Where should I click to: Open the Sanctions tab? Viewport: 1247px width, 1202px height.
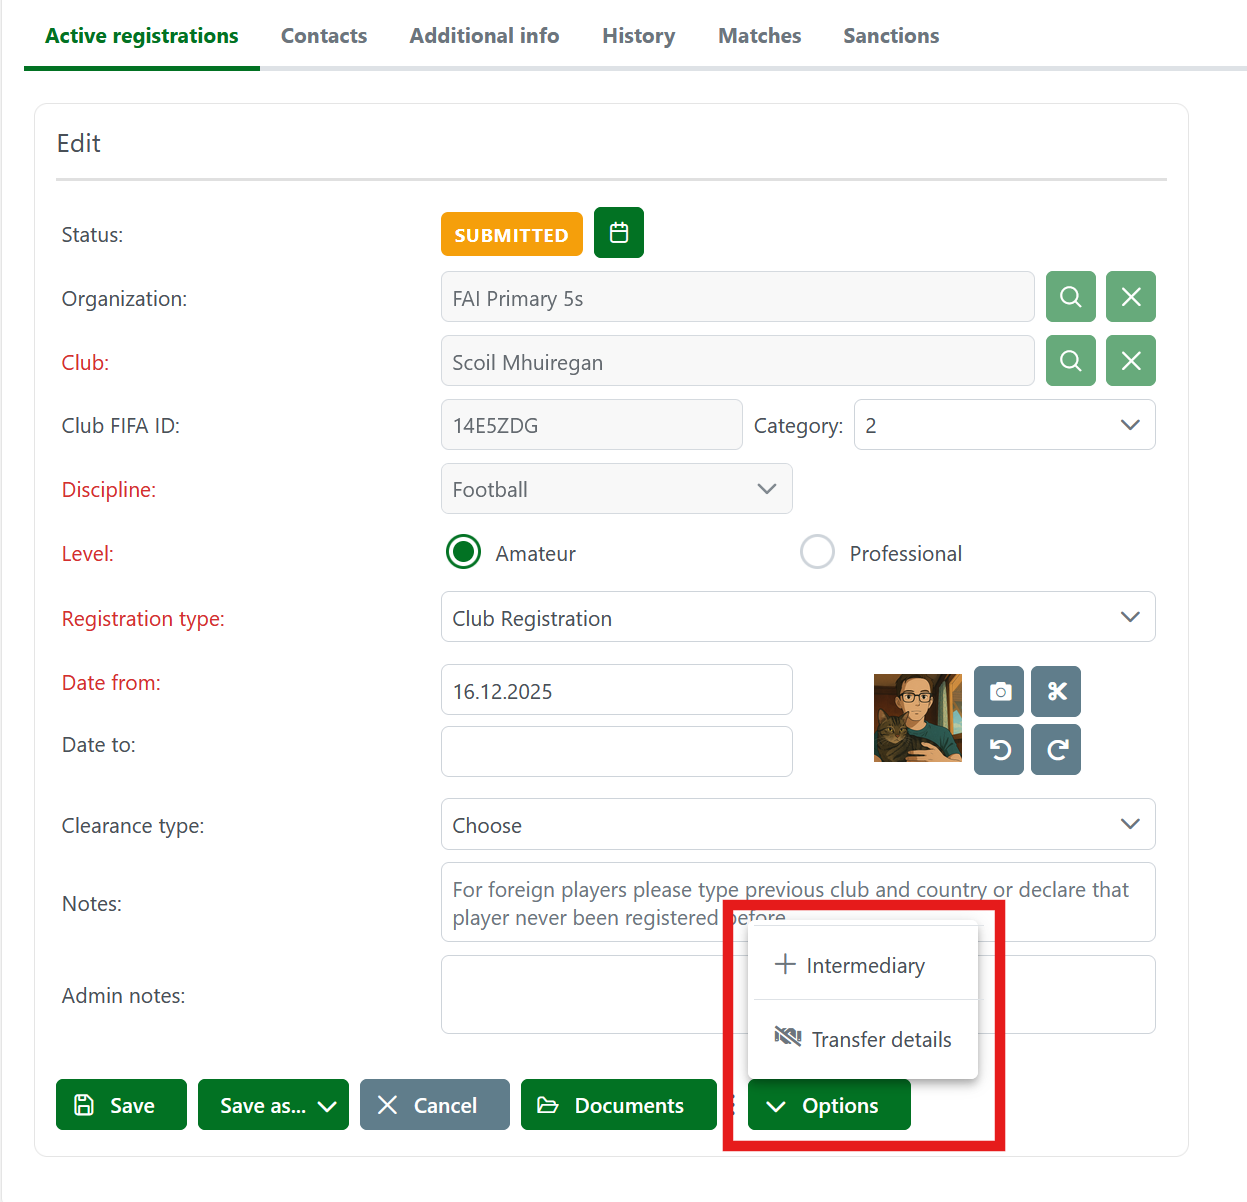pos(890,36)
